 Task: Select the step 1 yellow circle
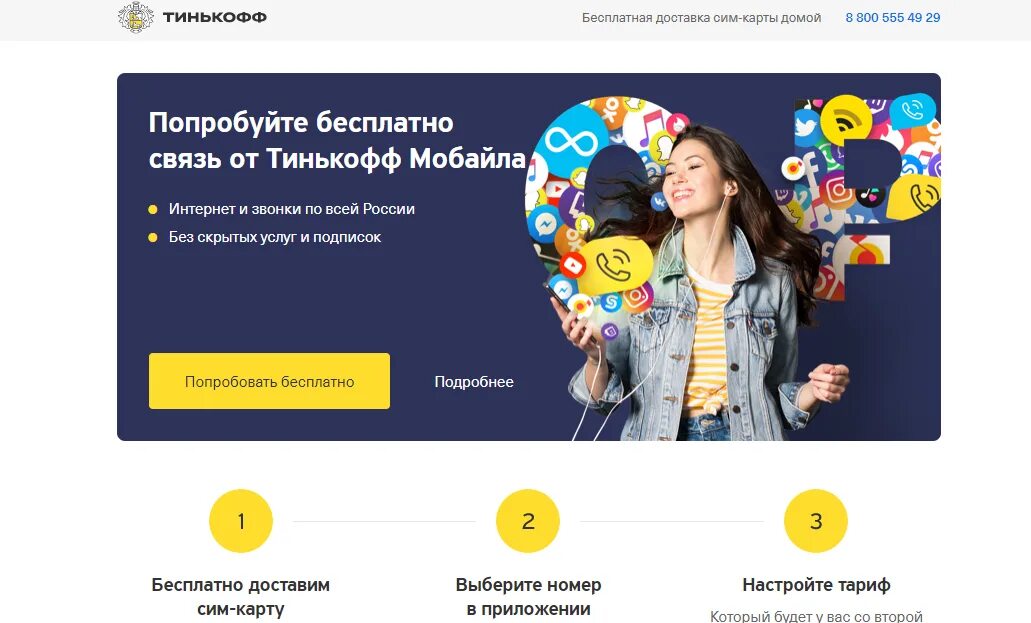pyautogui.click(x=241, y=521)
